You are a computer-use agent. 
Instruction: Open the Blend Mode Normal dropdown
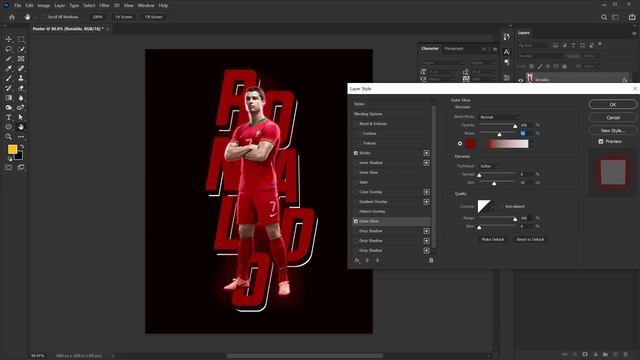499,117
